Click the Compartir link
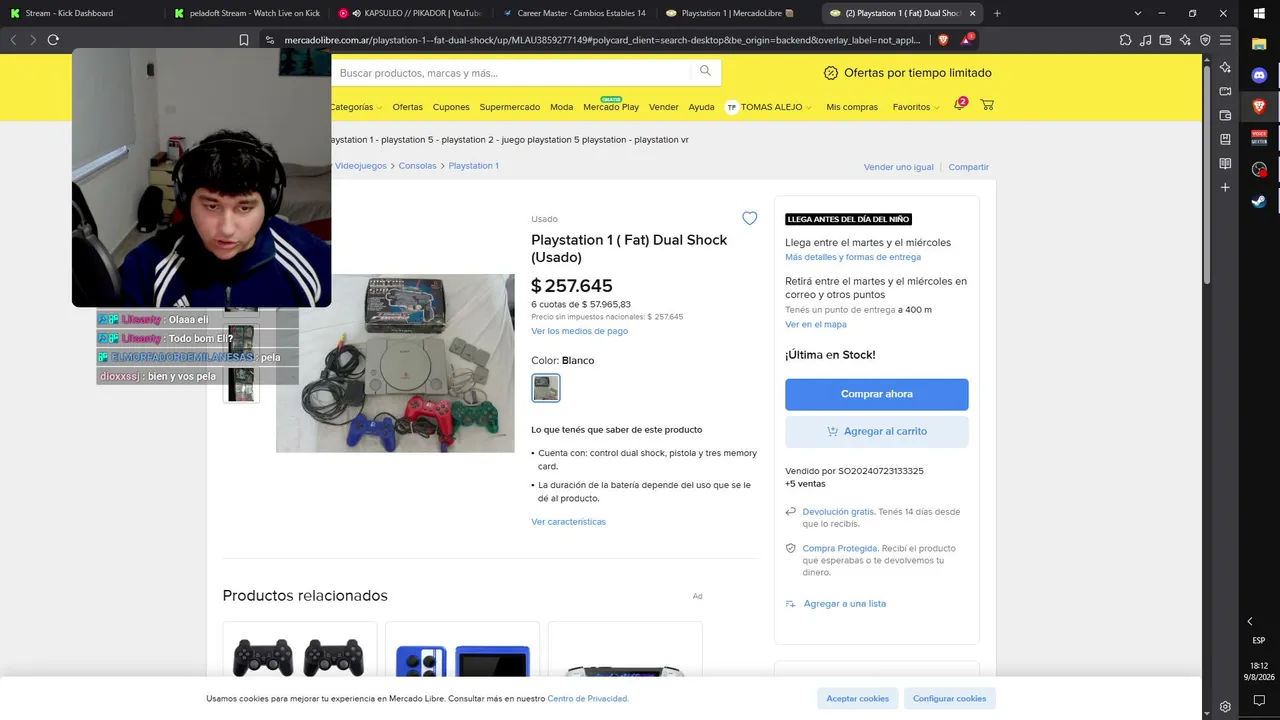The image size is (1280, 720). point(969,167)
